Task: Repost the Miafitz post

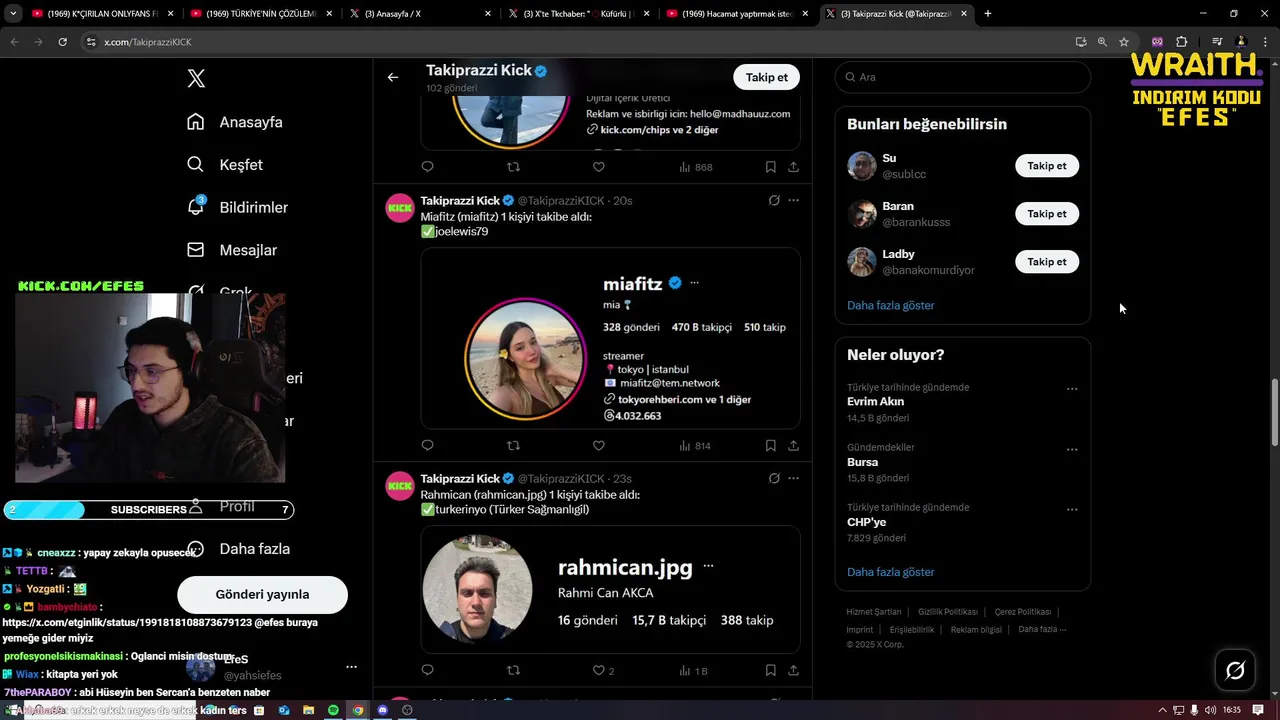Action: (x=513, y=446)
